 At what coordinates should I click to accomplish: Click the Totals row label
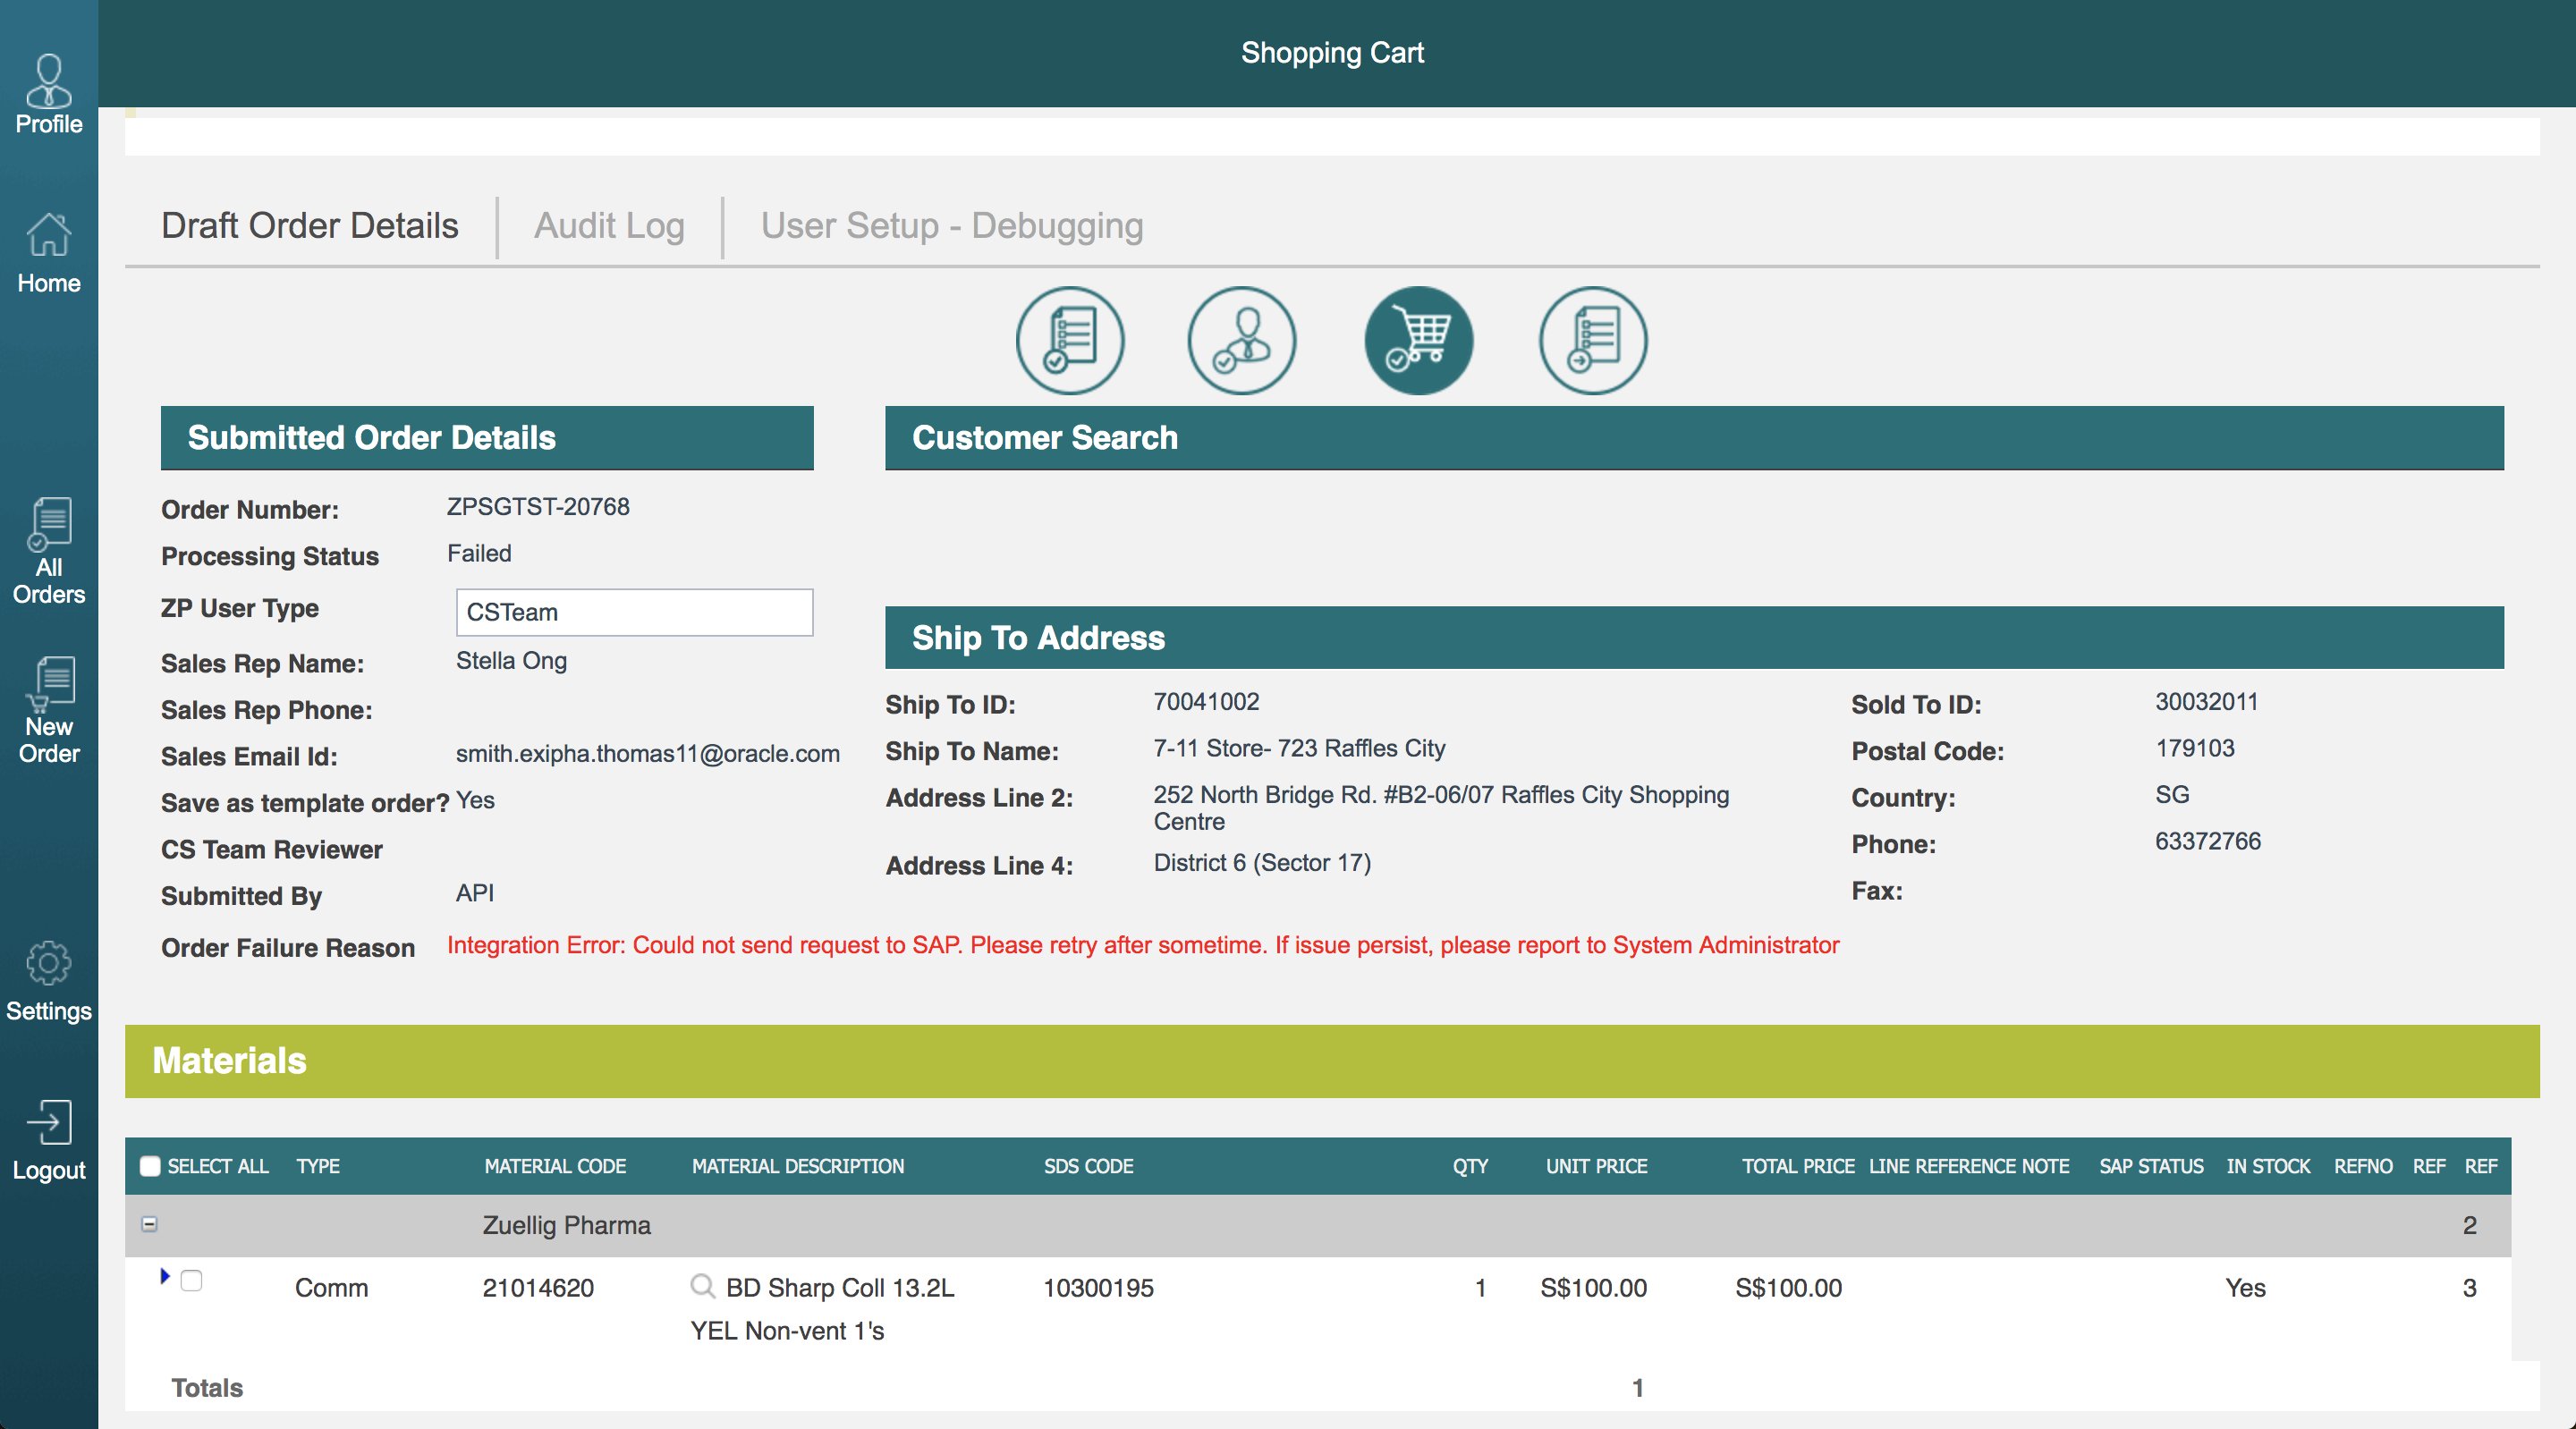tap(207, 1388)
